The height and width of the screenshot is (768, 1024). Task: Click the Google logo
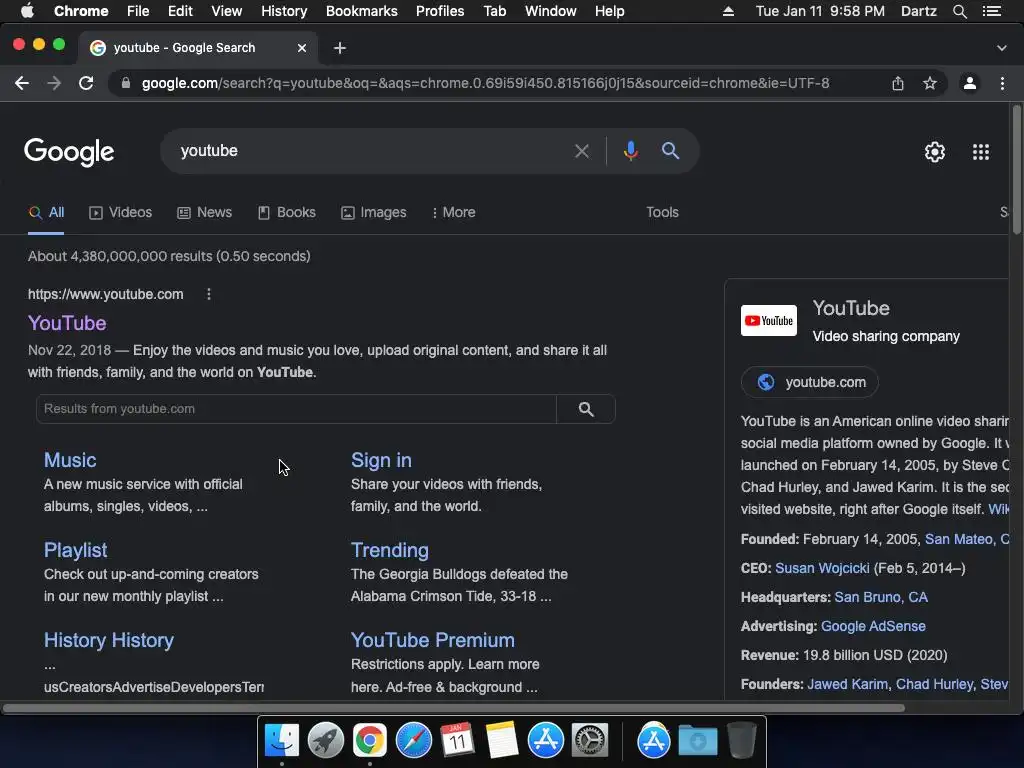[69, 152]
